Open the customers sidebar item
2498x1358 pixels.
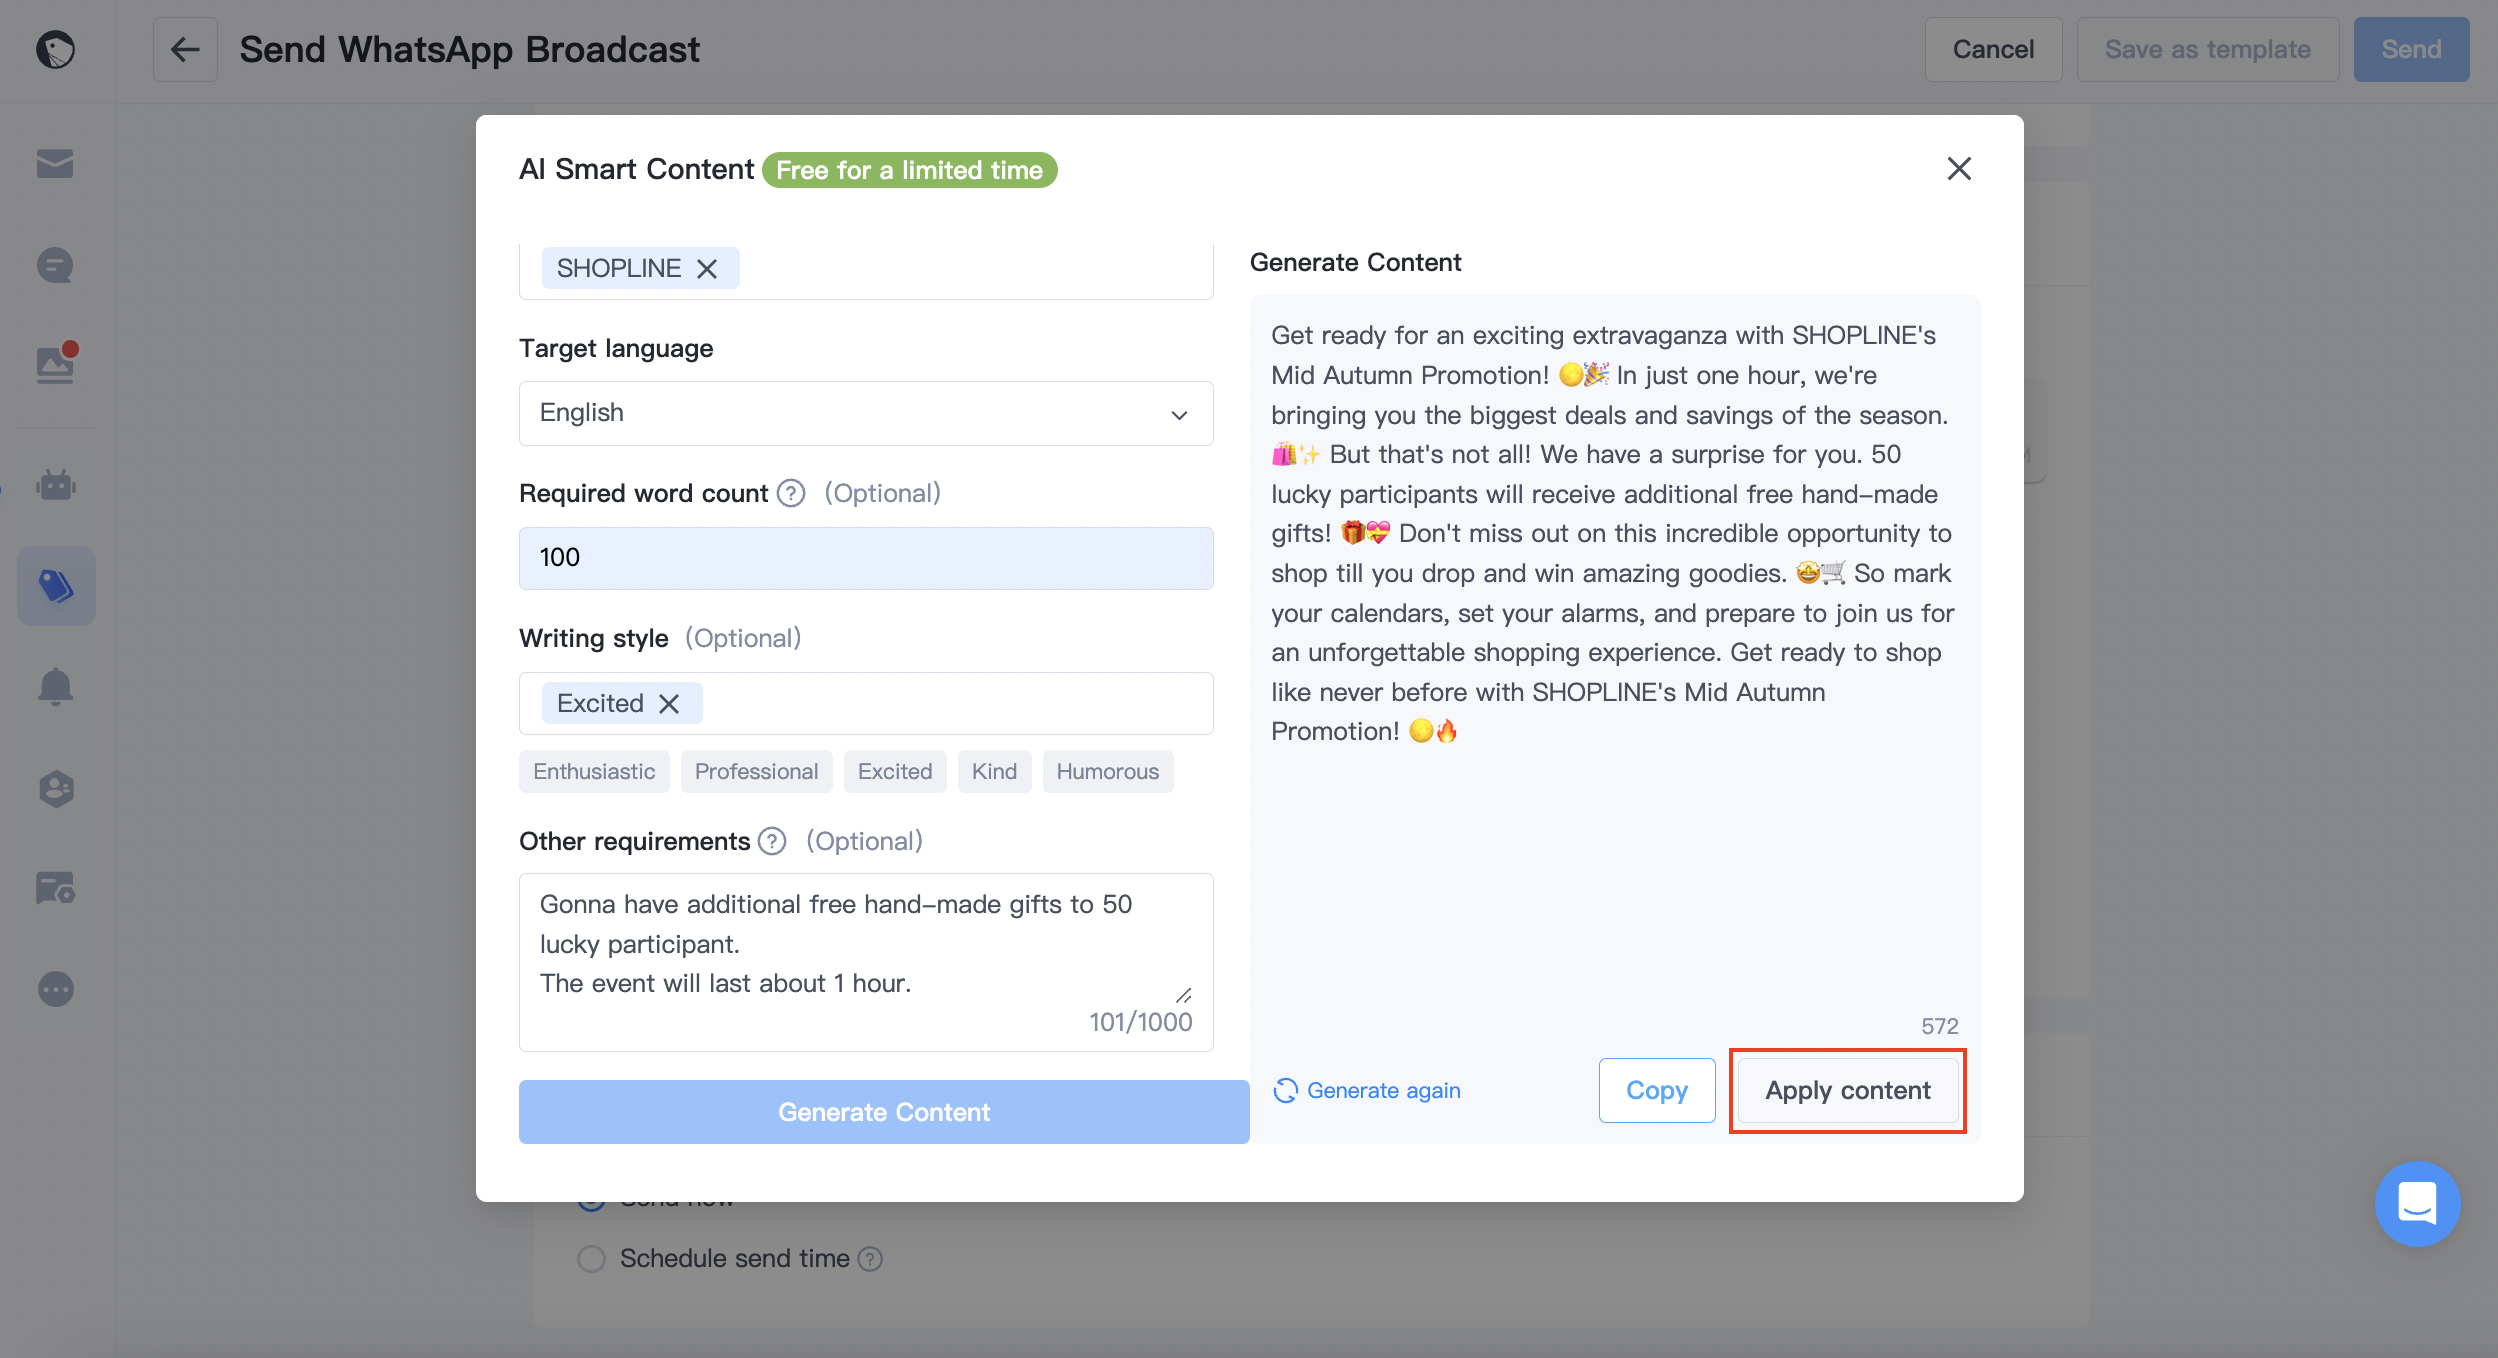[x=56, y=789]
